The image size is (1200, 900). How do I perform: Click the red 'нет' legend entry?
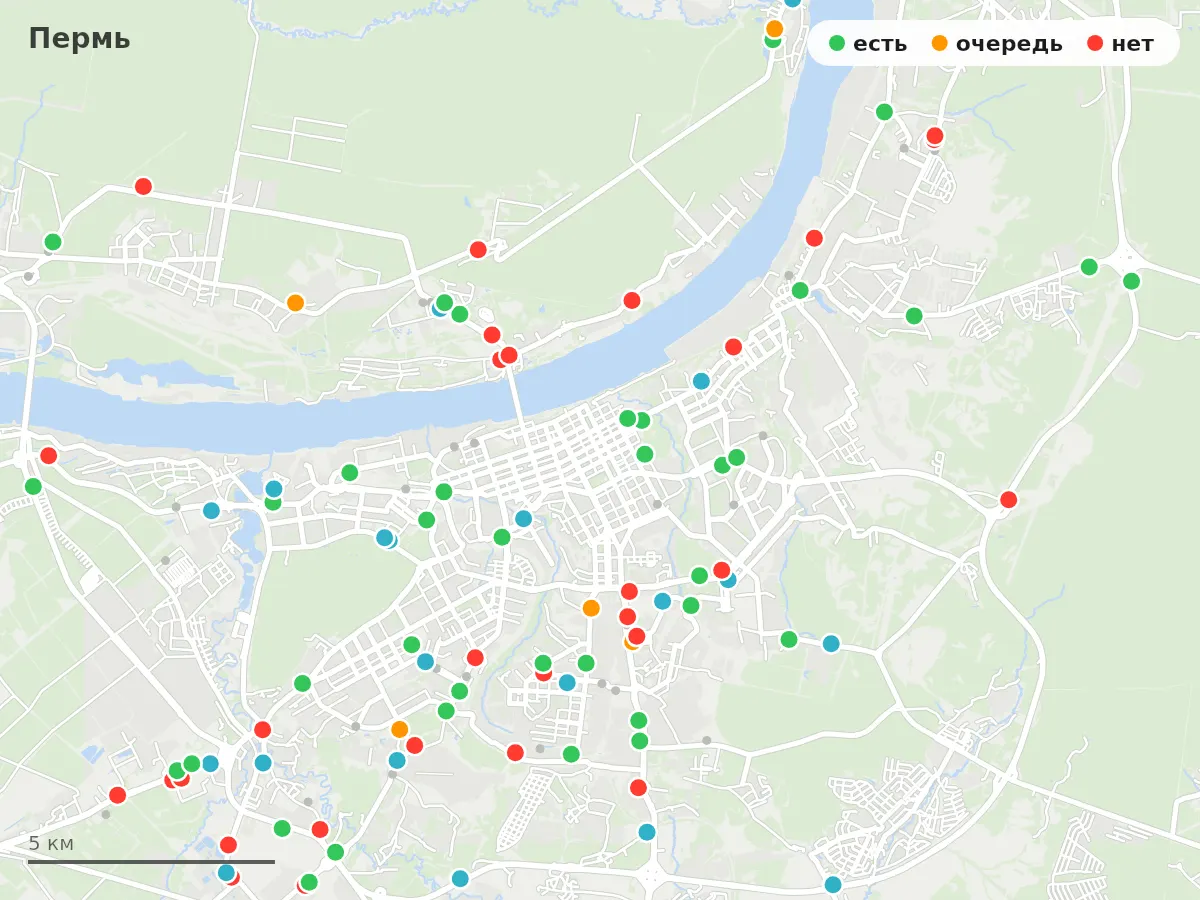(x=1120, y=43)
